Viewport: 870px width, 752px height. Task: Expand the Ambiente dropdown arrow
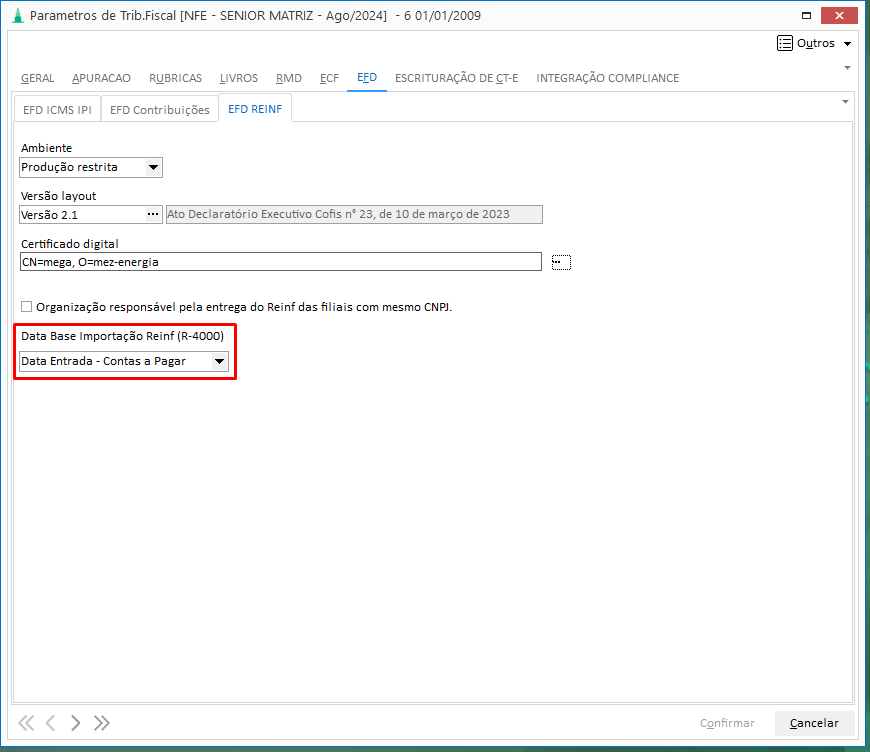153,167
